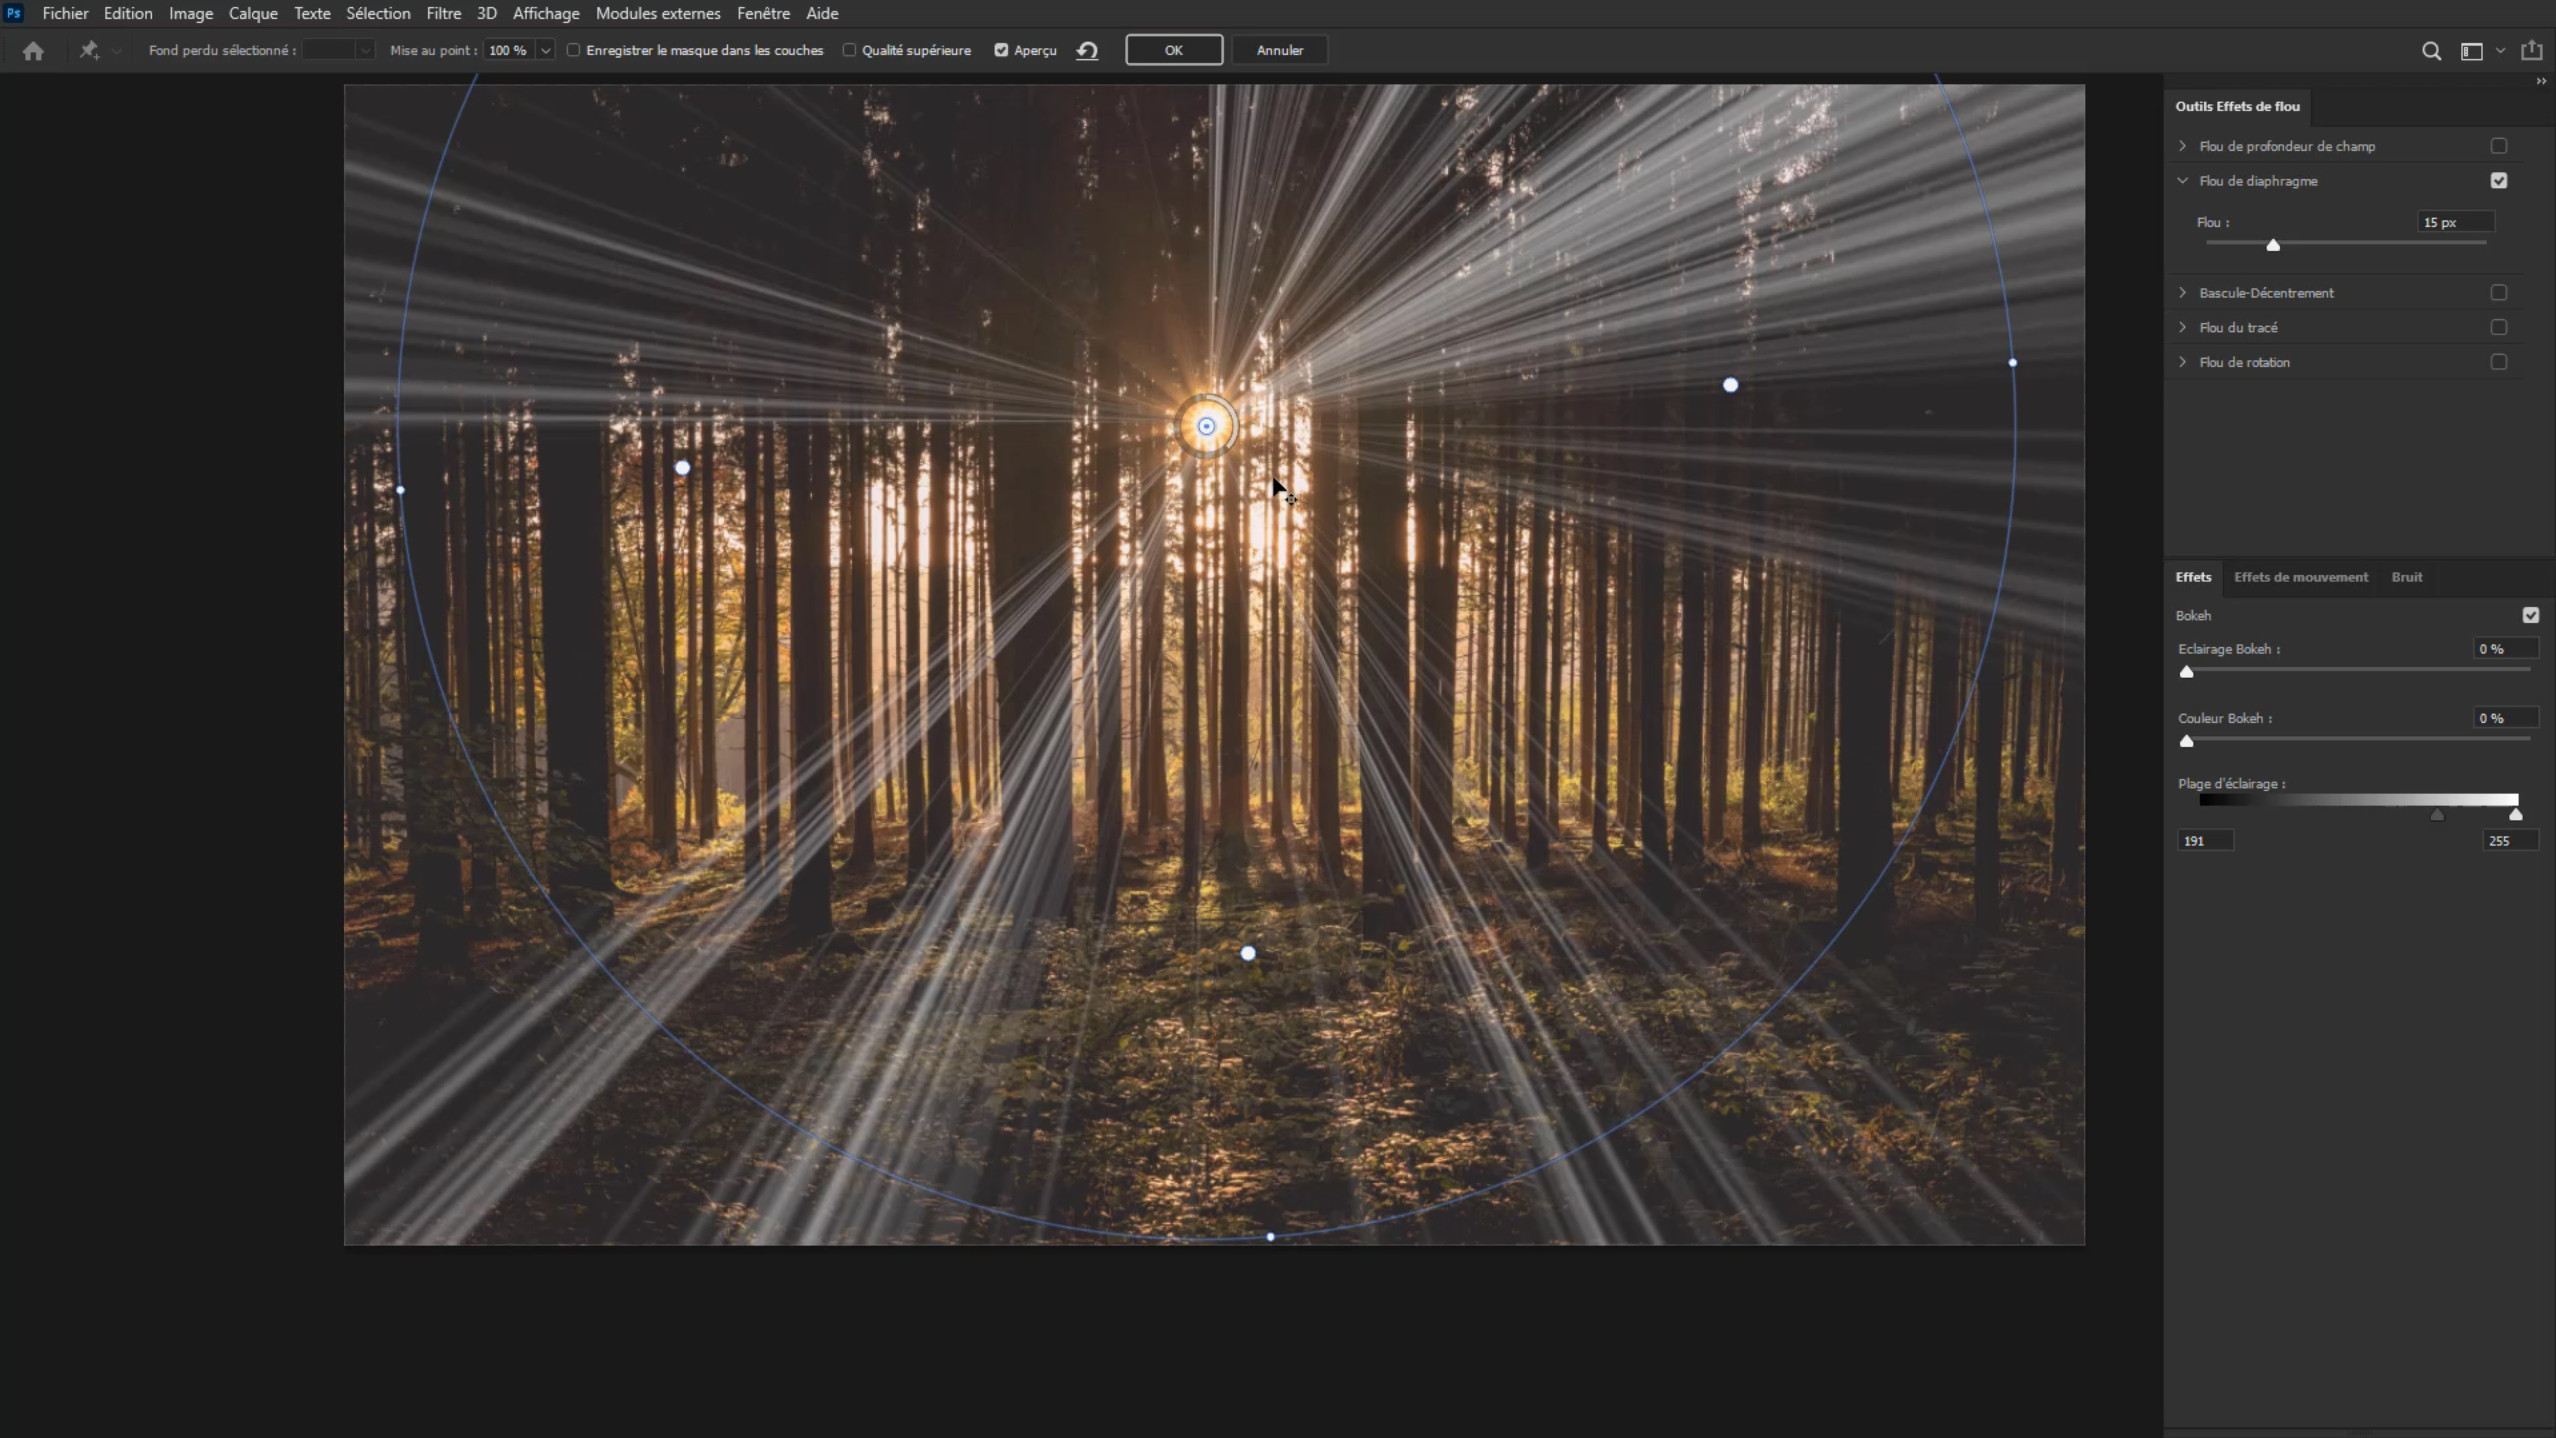Open the workspace switcher dropdown arrow
The image size is (2556, 1438).
tap(2501, 51)
